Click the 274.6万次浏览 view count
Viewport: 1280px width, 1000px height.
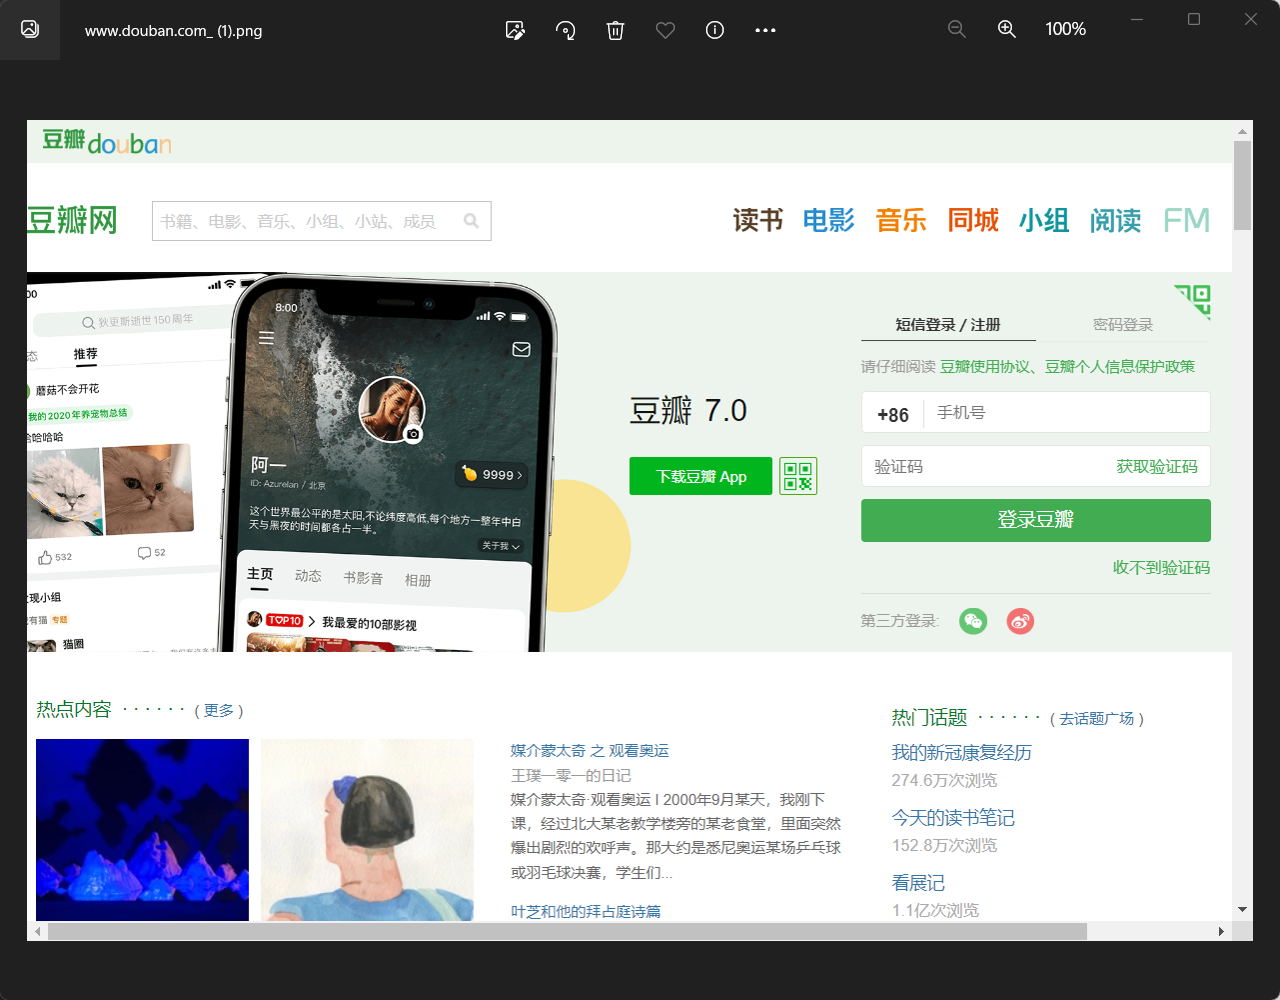[x=944, y=780]
